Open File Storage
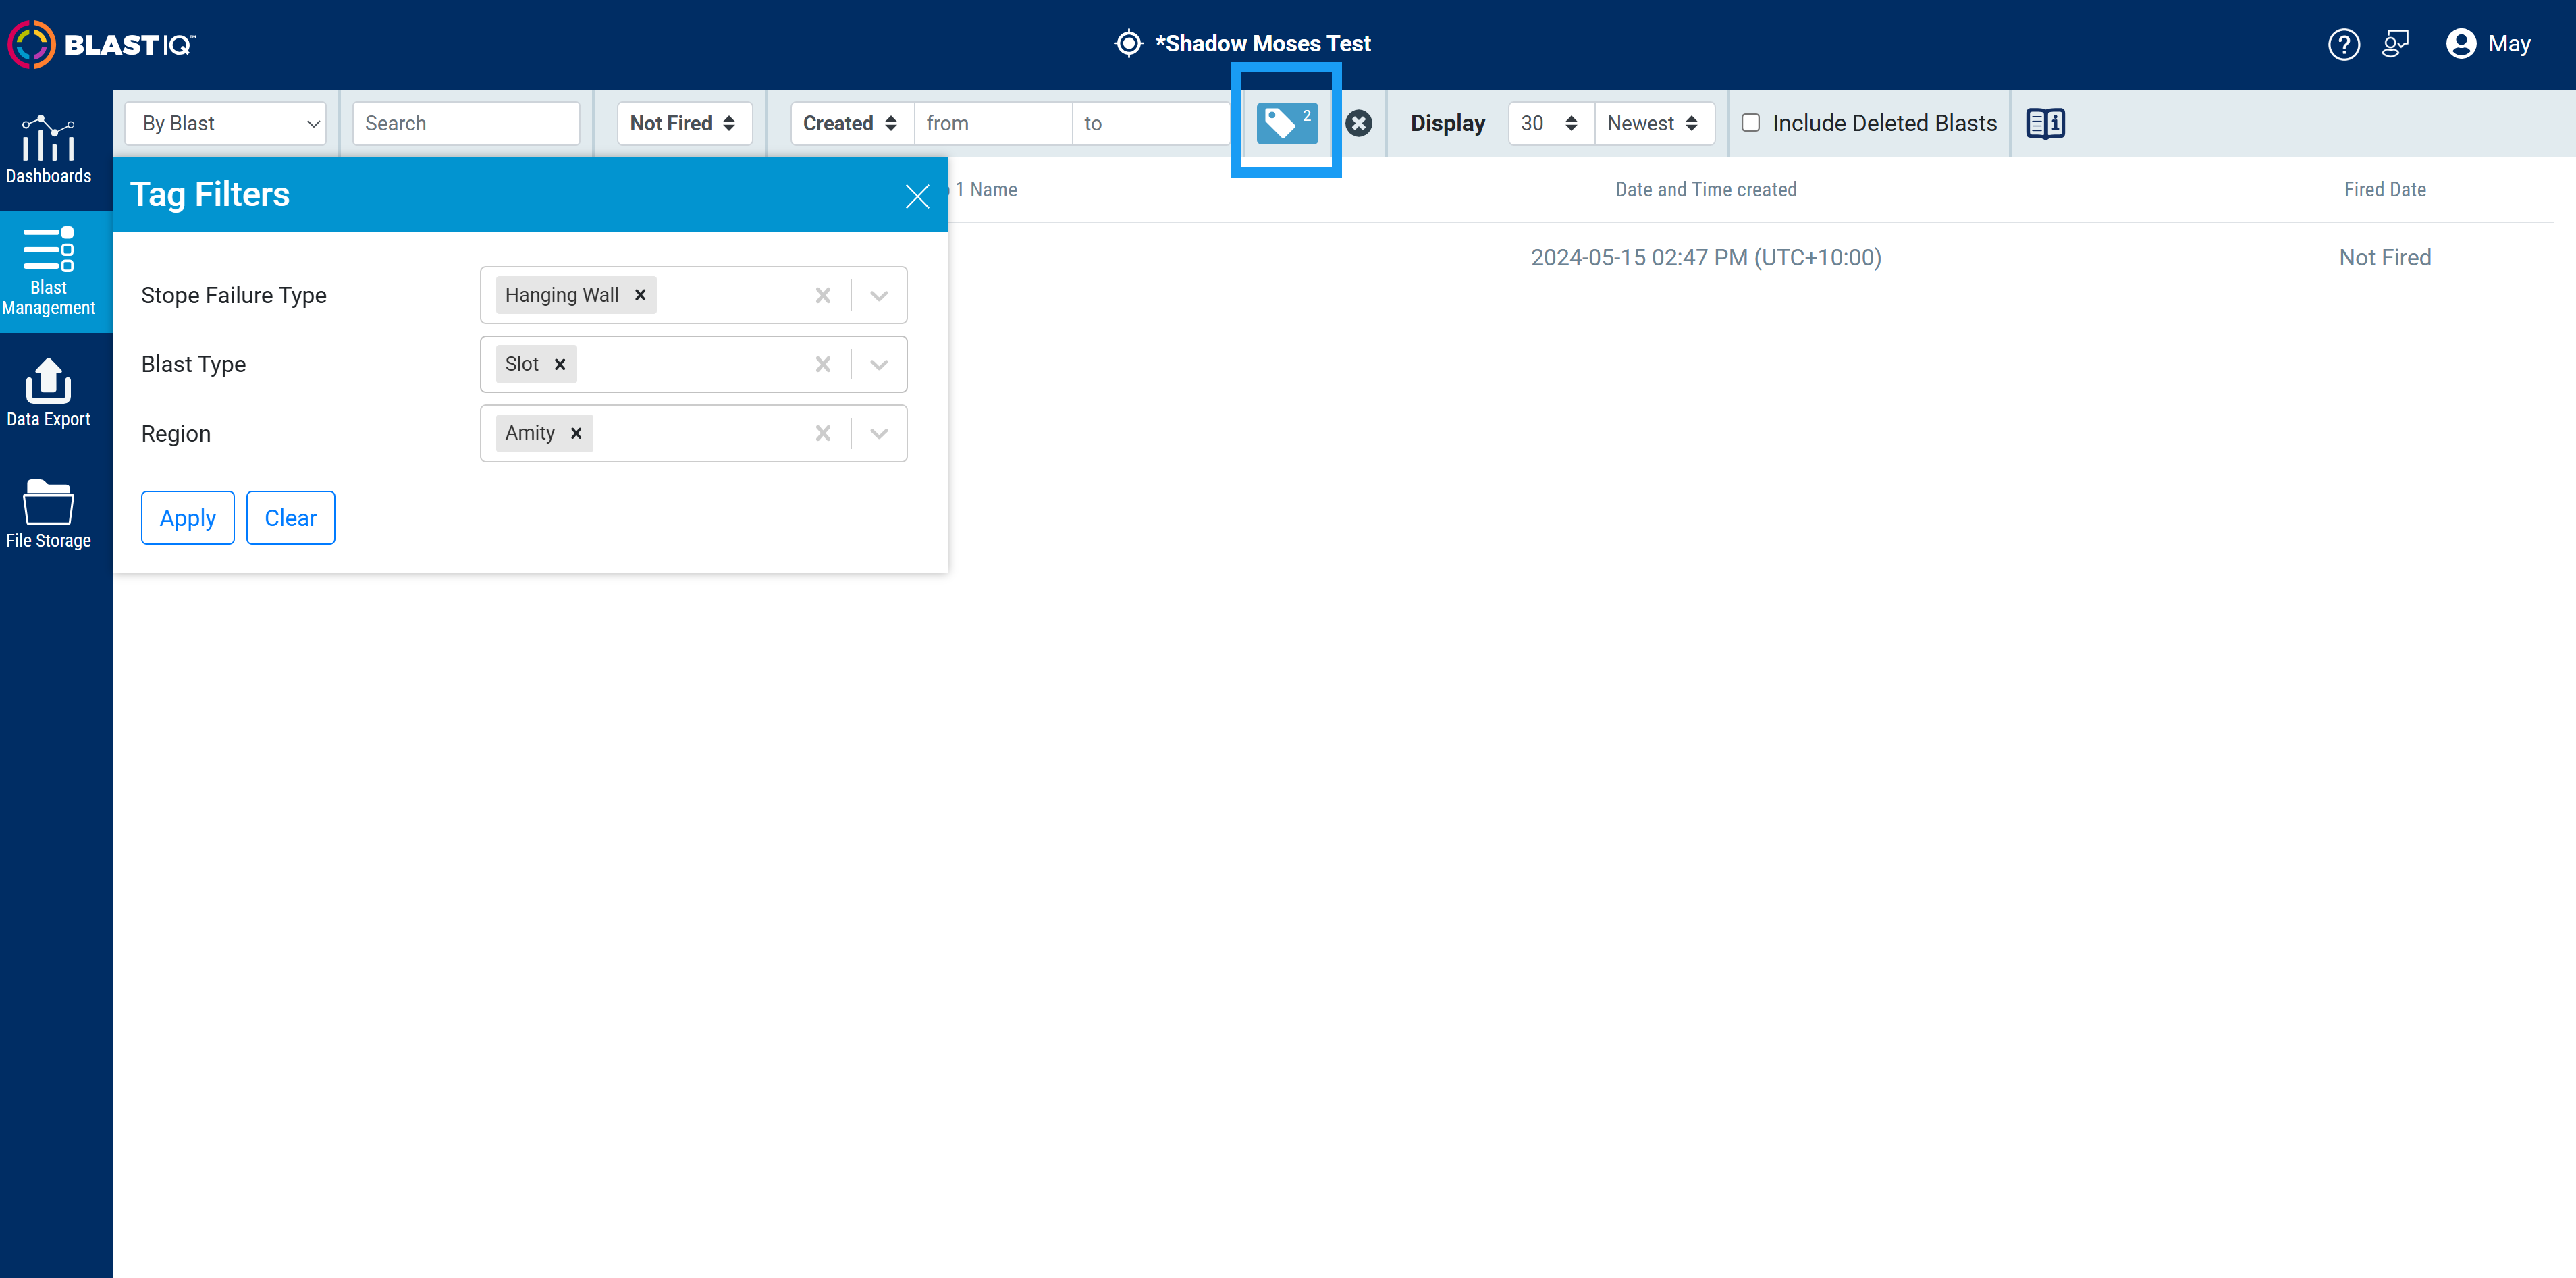Viewport: 2576px width, 1278px height. pyautogui.click(x=48, y=514)
